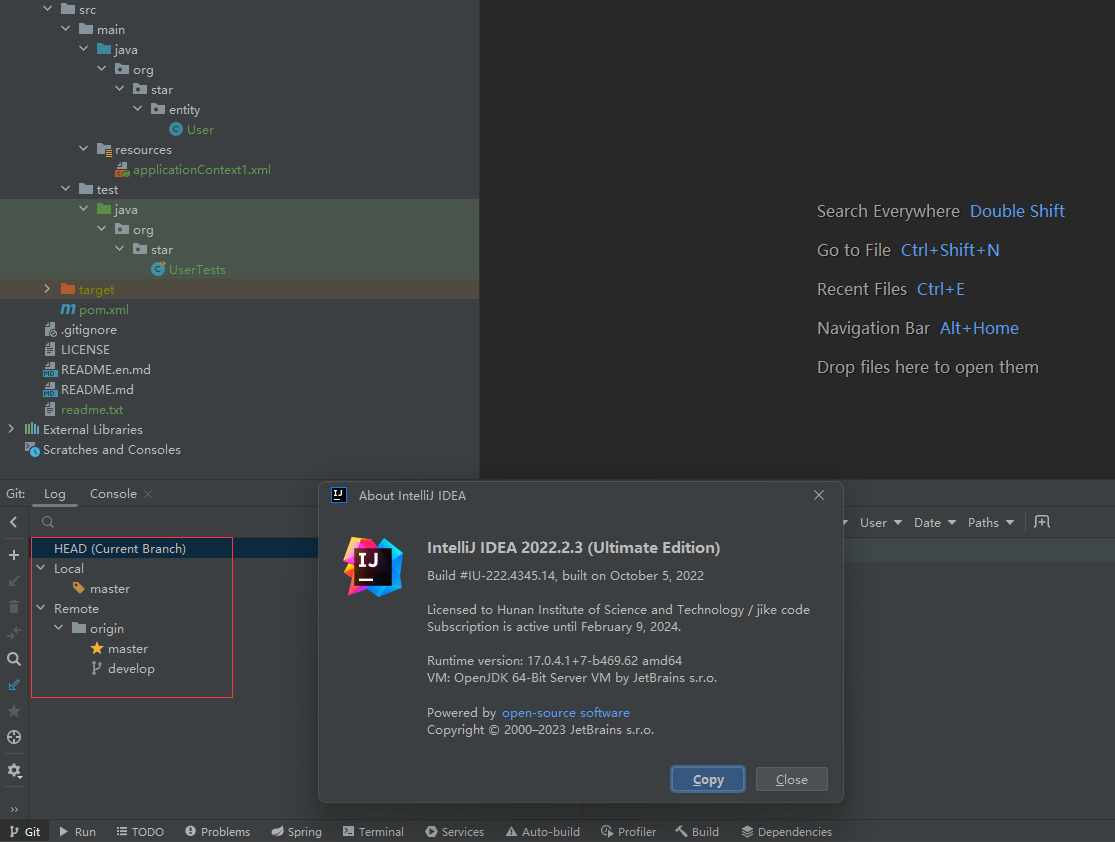Viewport: 1115px width, 842px height.
Task: Open the new Git log tab icon
Action: [x=1042, y=522]
